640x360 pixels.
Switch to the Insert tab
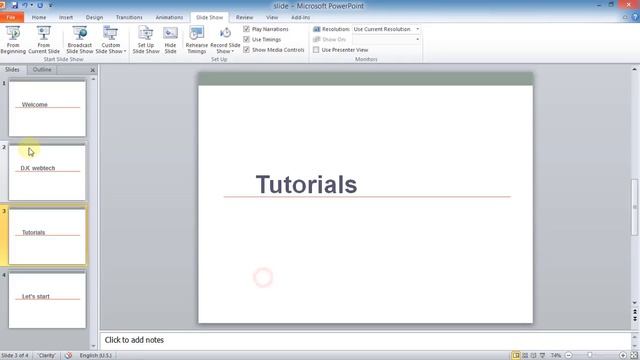tap(66, 18)
